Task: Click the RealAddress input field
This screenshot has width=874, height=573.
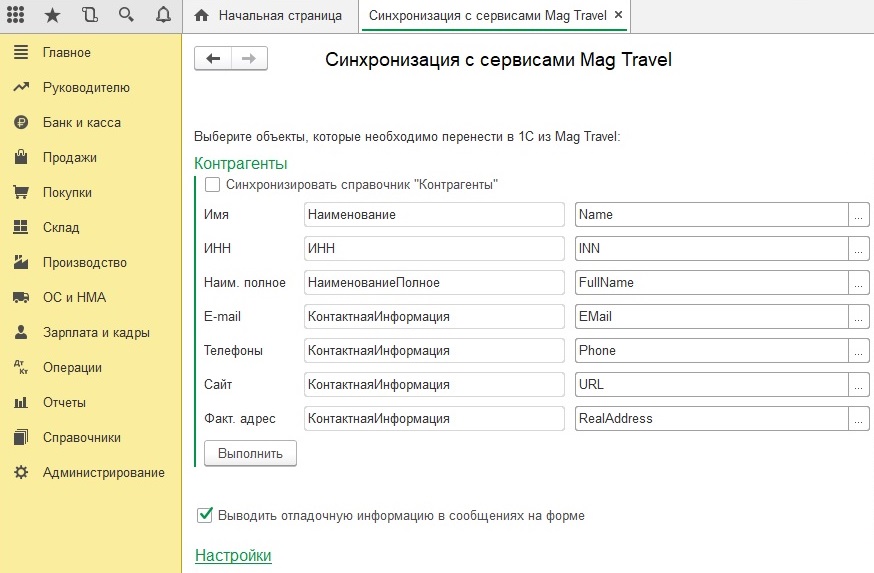Action: coord(712,419)
